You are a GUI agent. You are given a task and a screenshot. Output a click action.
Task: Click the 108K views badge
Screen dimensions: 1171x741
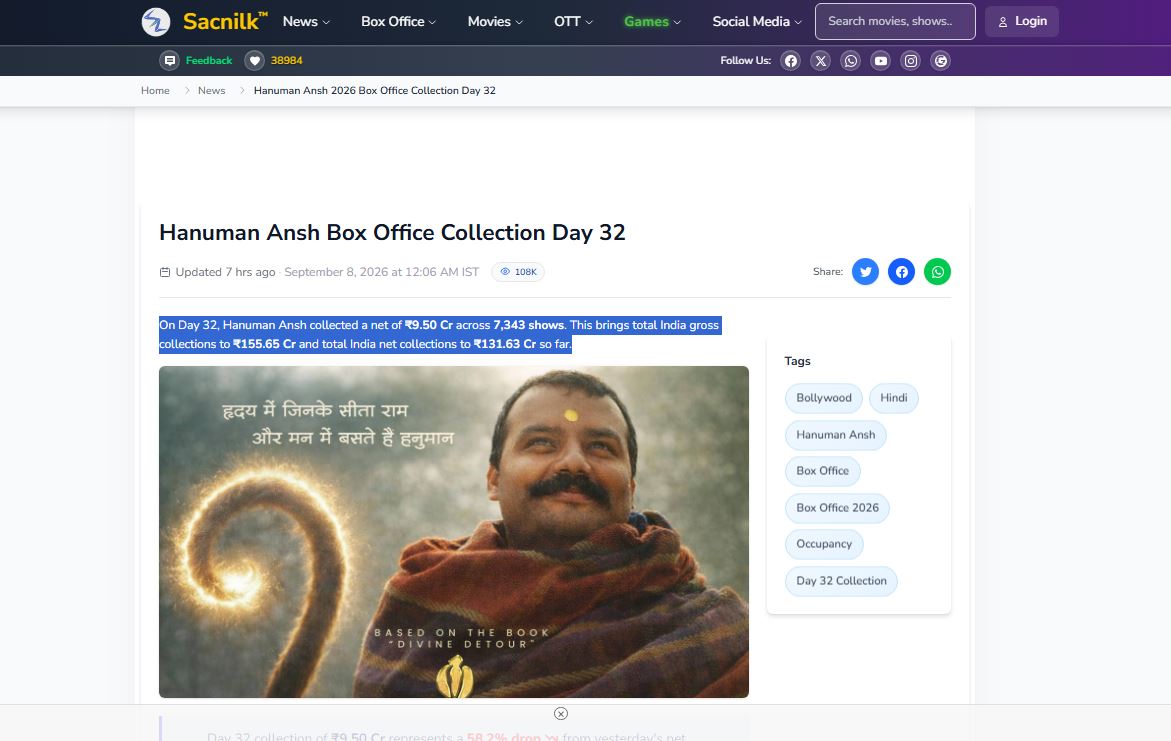[518, 272]
